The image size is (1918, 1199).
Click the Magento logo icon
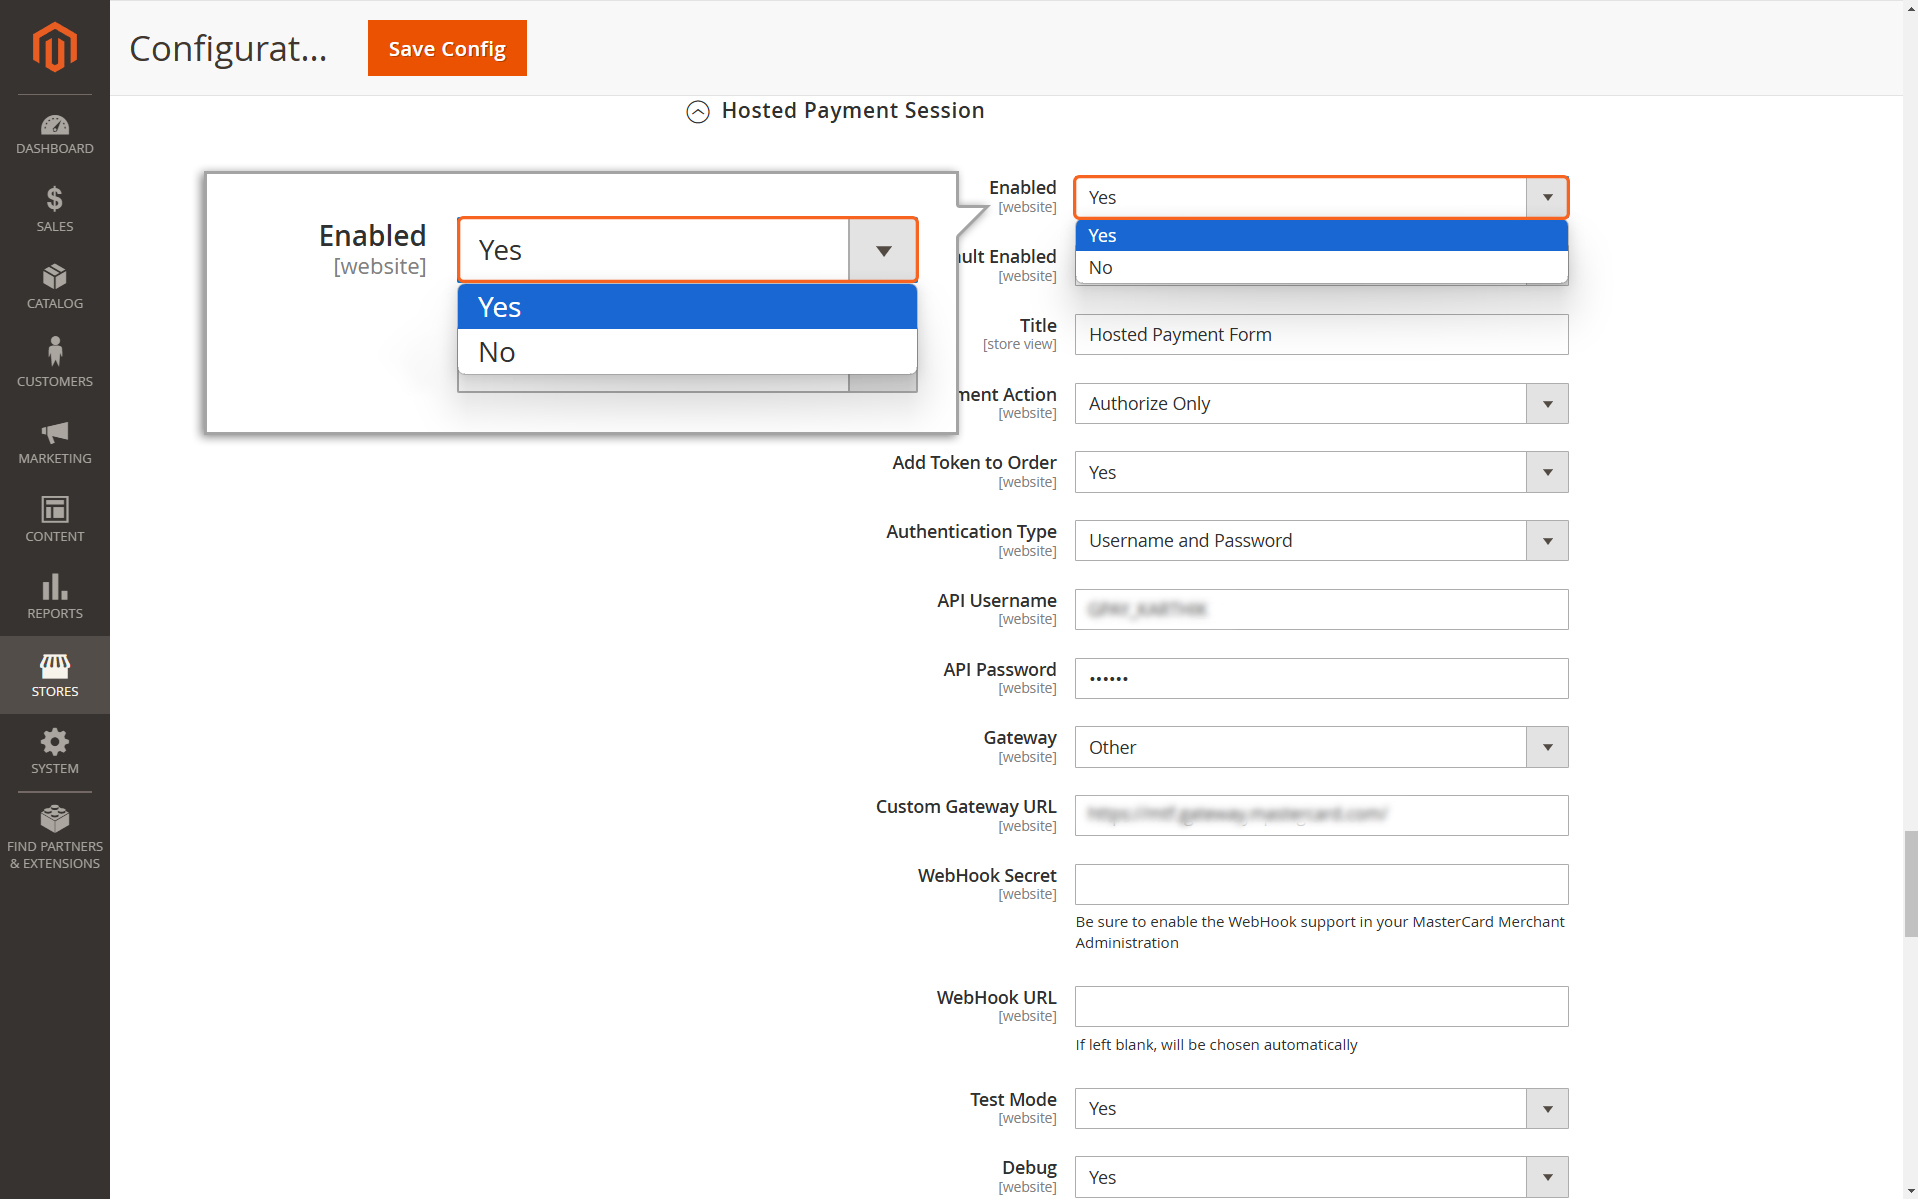(x=54, y=47)
